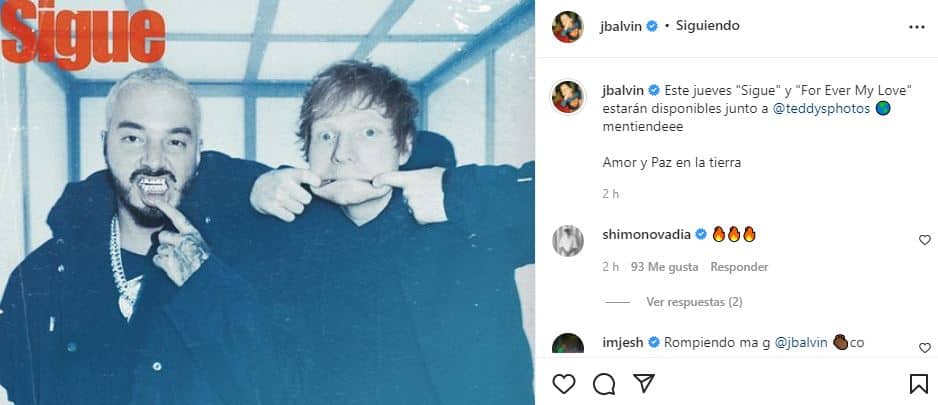The width and height of the screenshot is (938, 405).
Task: Like shimonovadia's comment
Action: click(924, 240)
